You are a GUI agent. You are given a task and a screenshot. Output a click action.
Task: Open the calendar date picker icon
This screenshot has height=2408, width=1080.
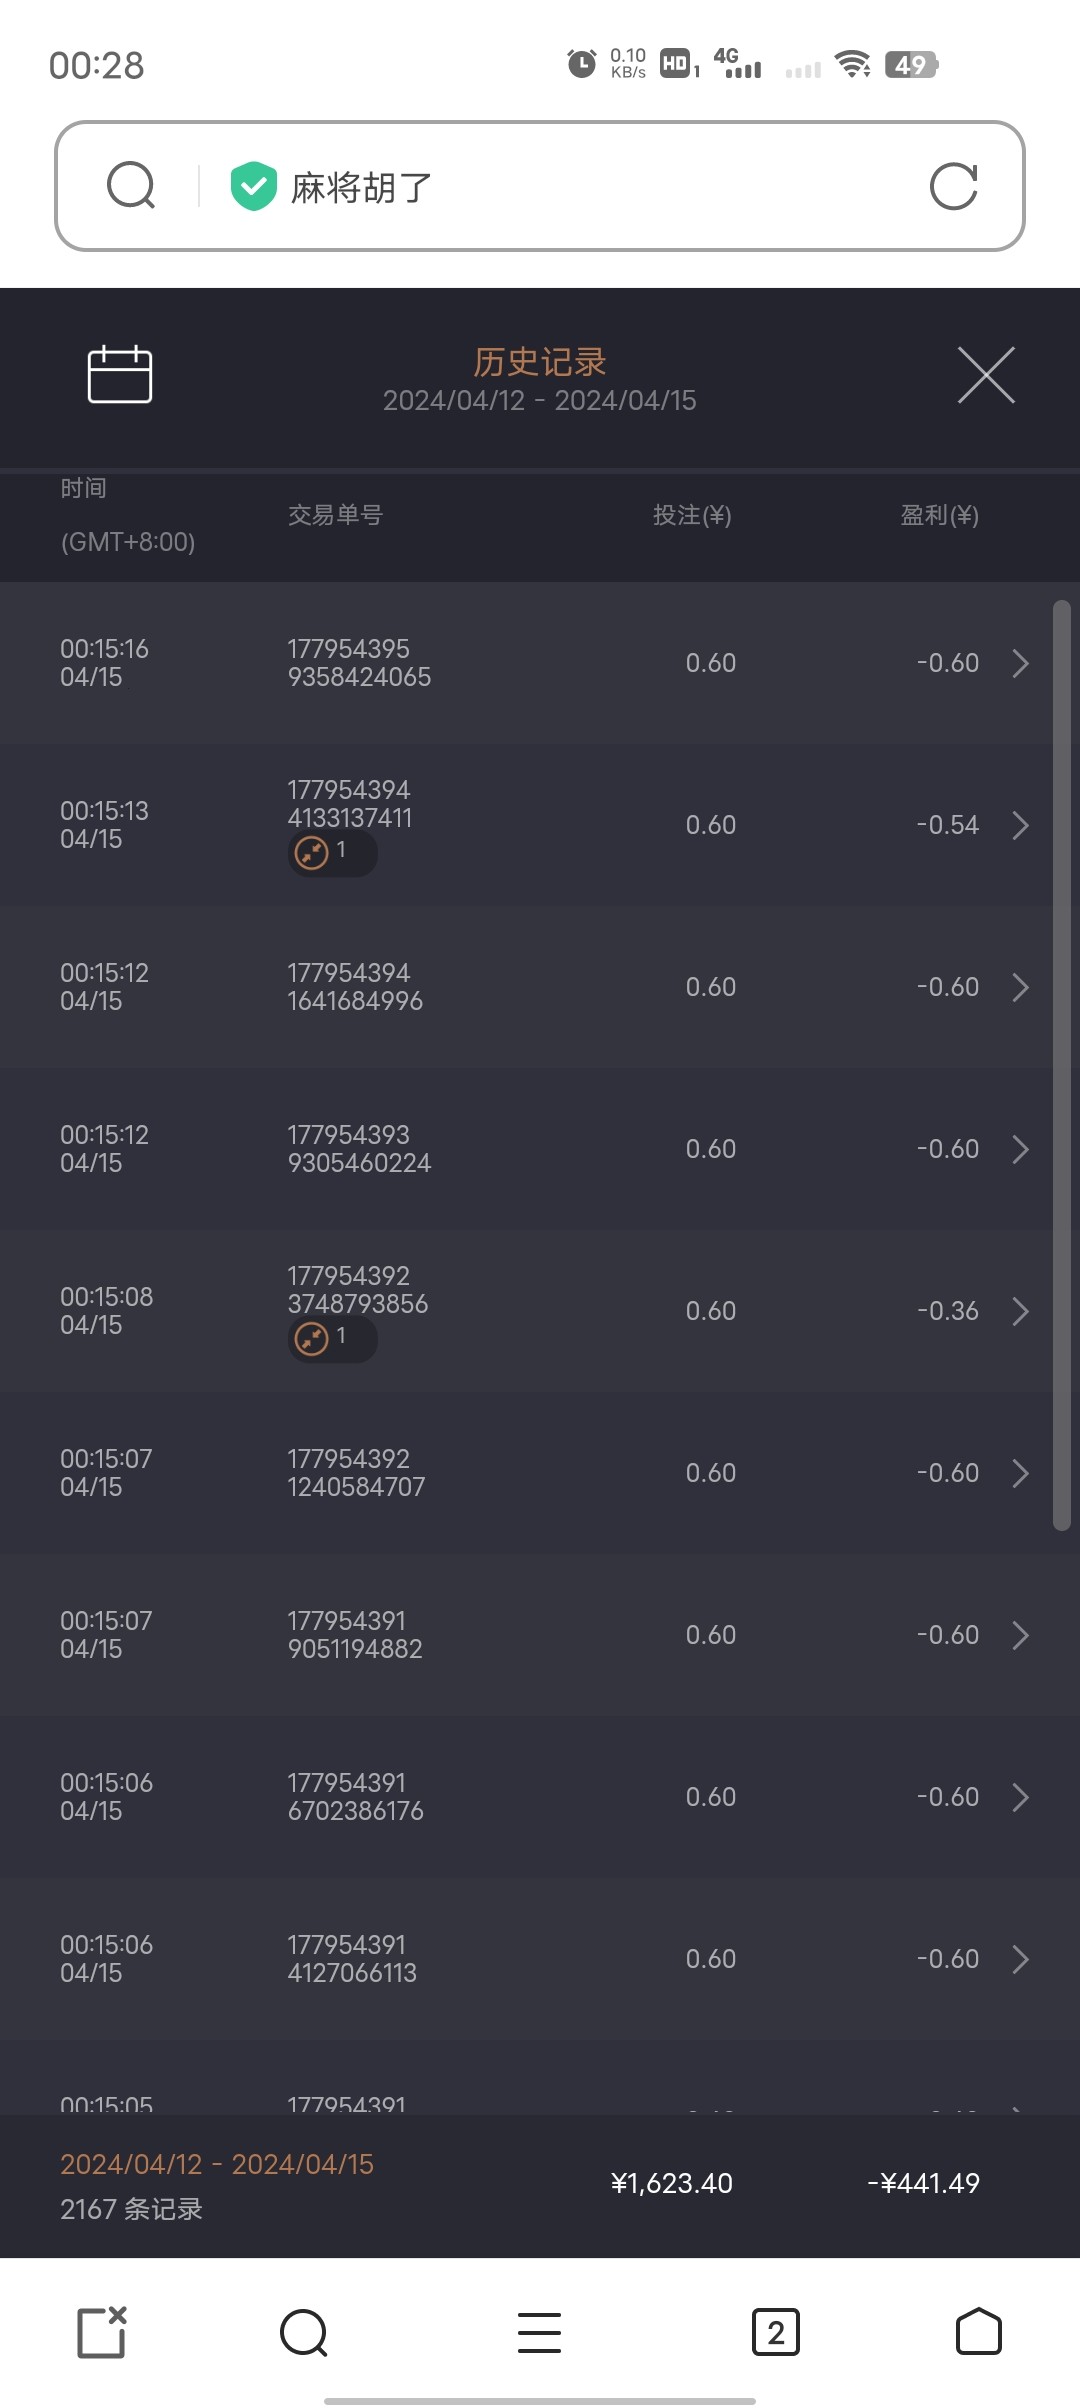120,375
